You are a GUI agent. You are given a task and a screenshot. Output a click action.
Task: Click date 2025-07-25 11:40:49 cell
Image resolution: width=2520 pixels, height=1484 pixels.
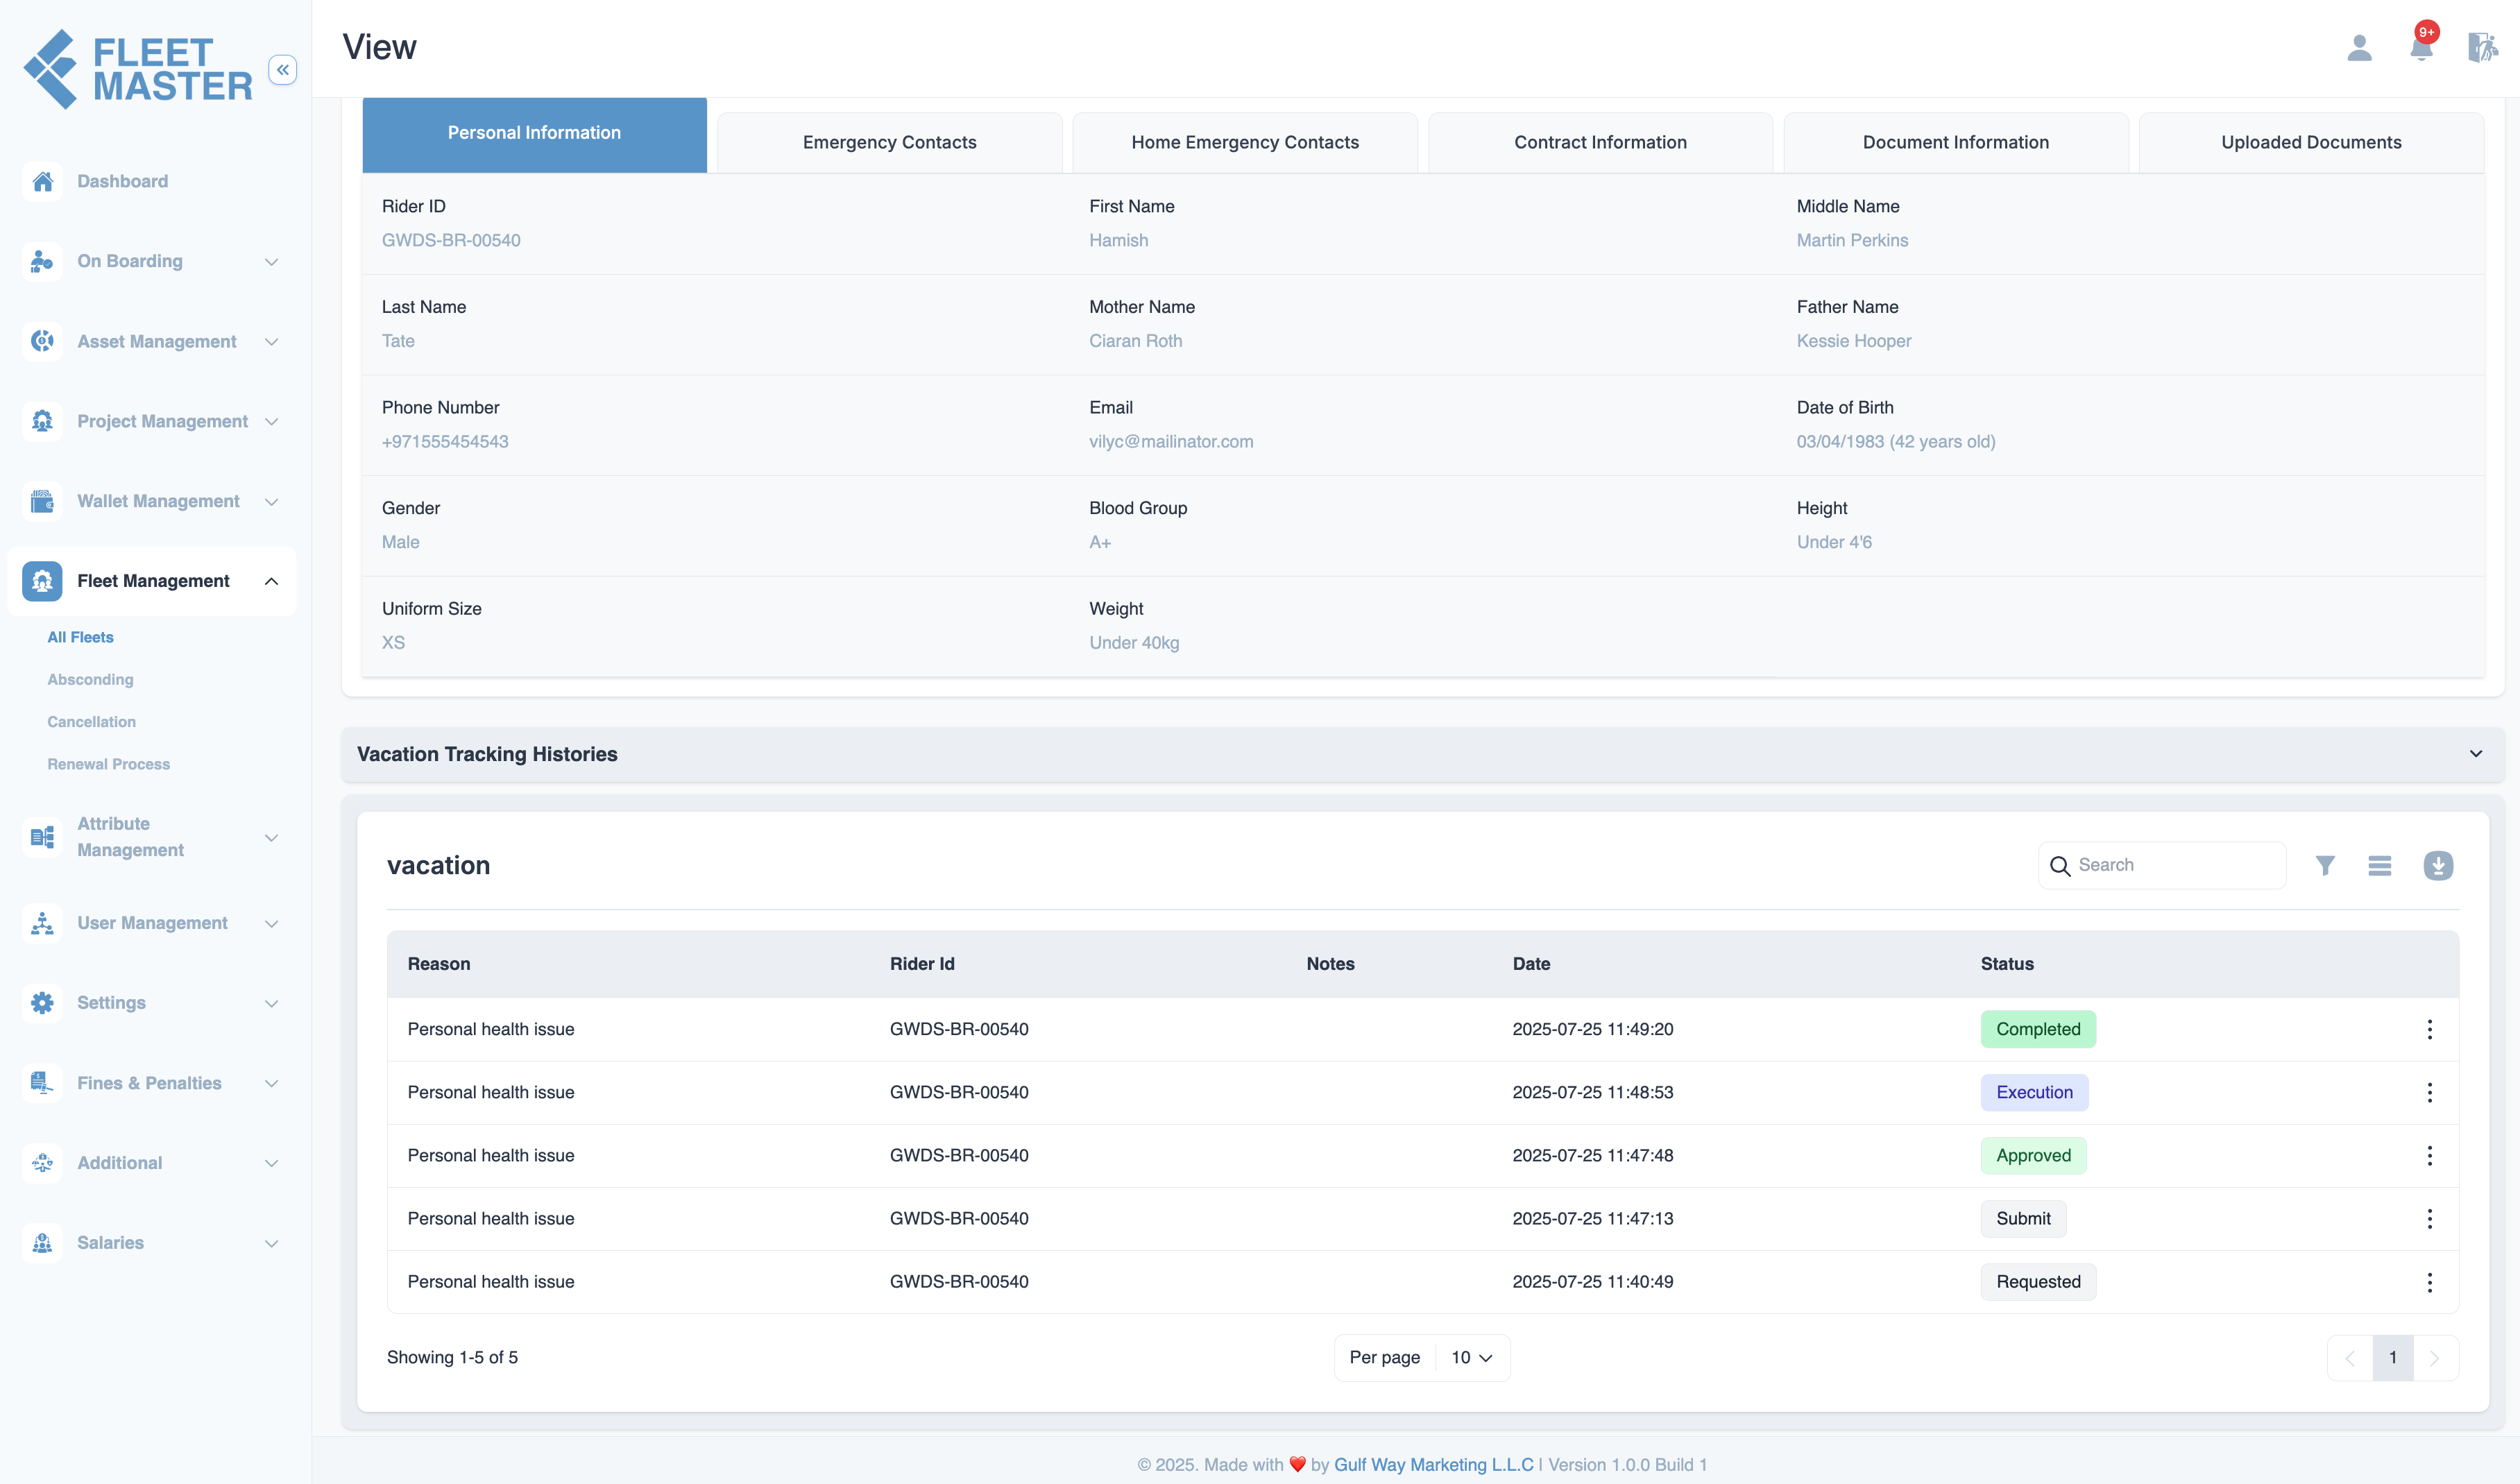(x=1592, y=1282)
